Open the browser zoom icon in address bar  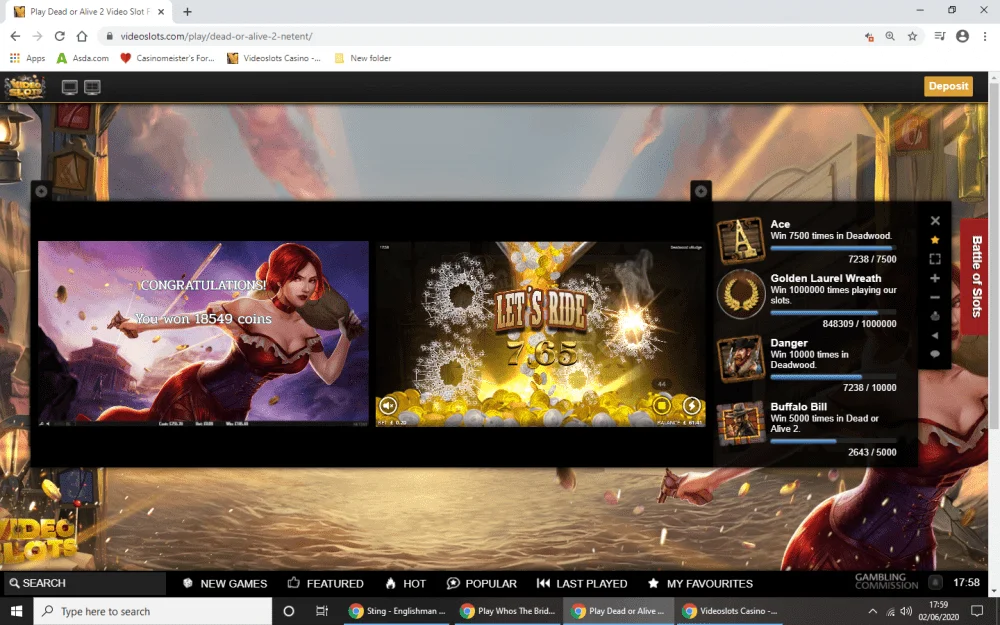[x=890, y=36]
